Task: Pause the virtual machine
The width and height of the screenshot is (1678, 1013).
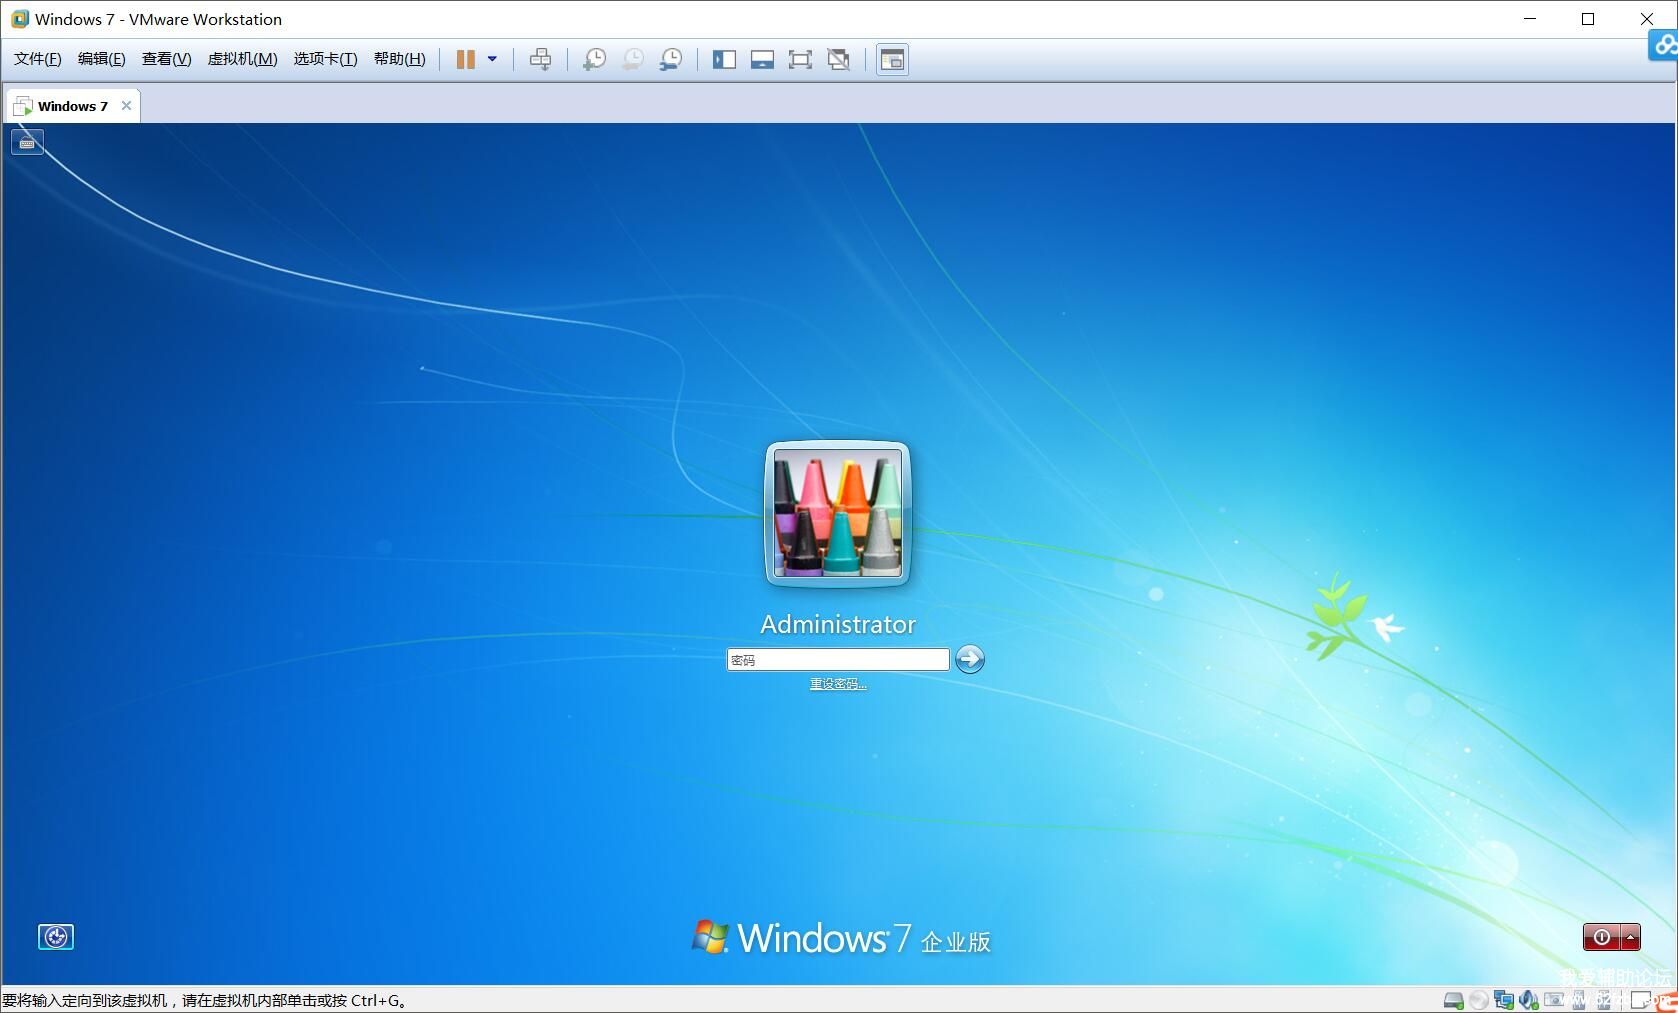Action: pos(465,59)
